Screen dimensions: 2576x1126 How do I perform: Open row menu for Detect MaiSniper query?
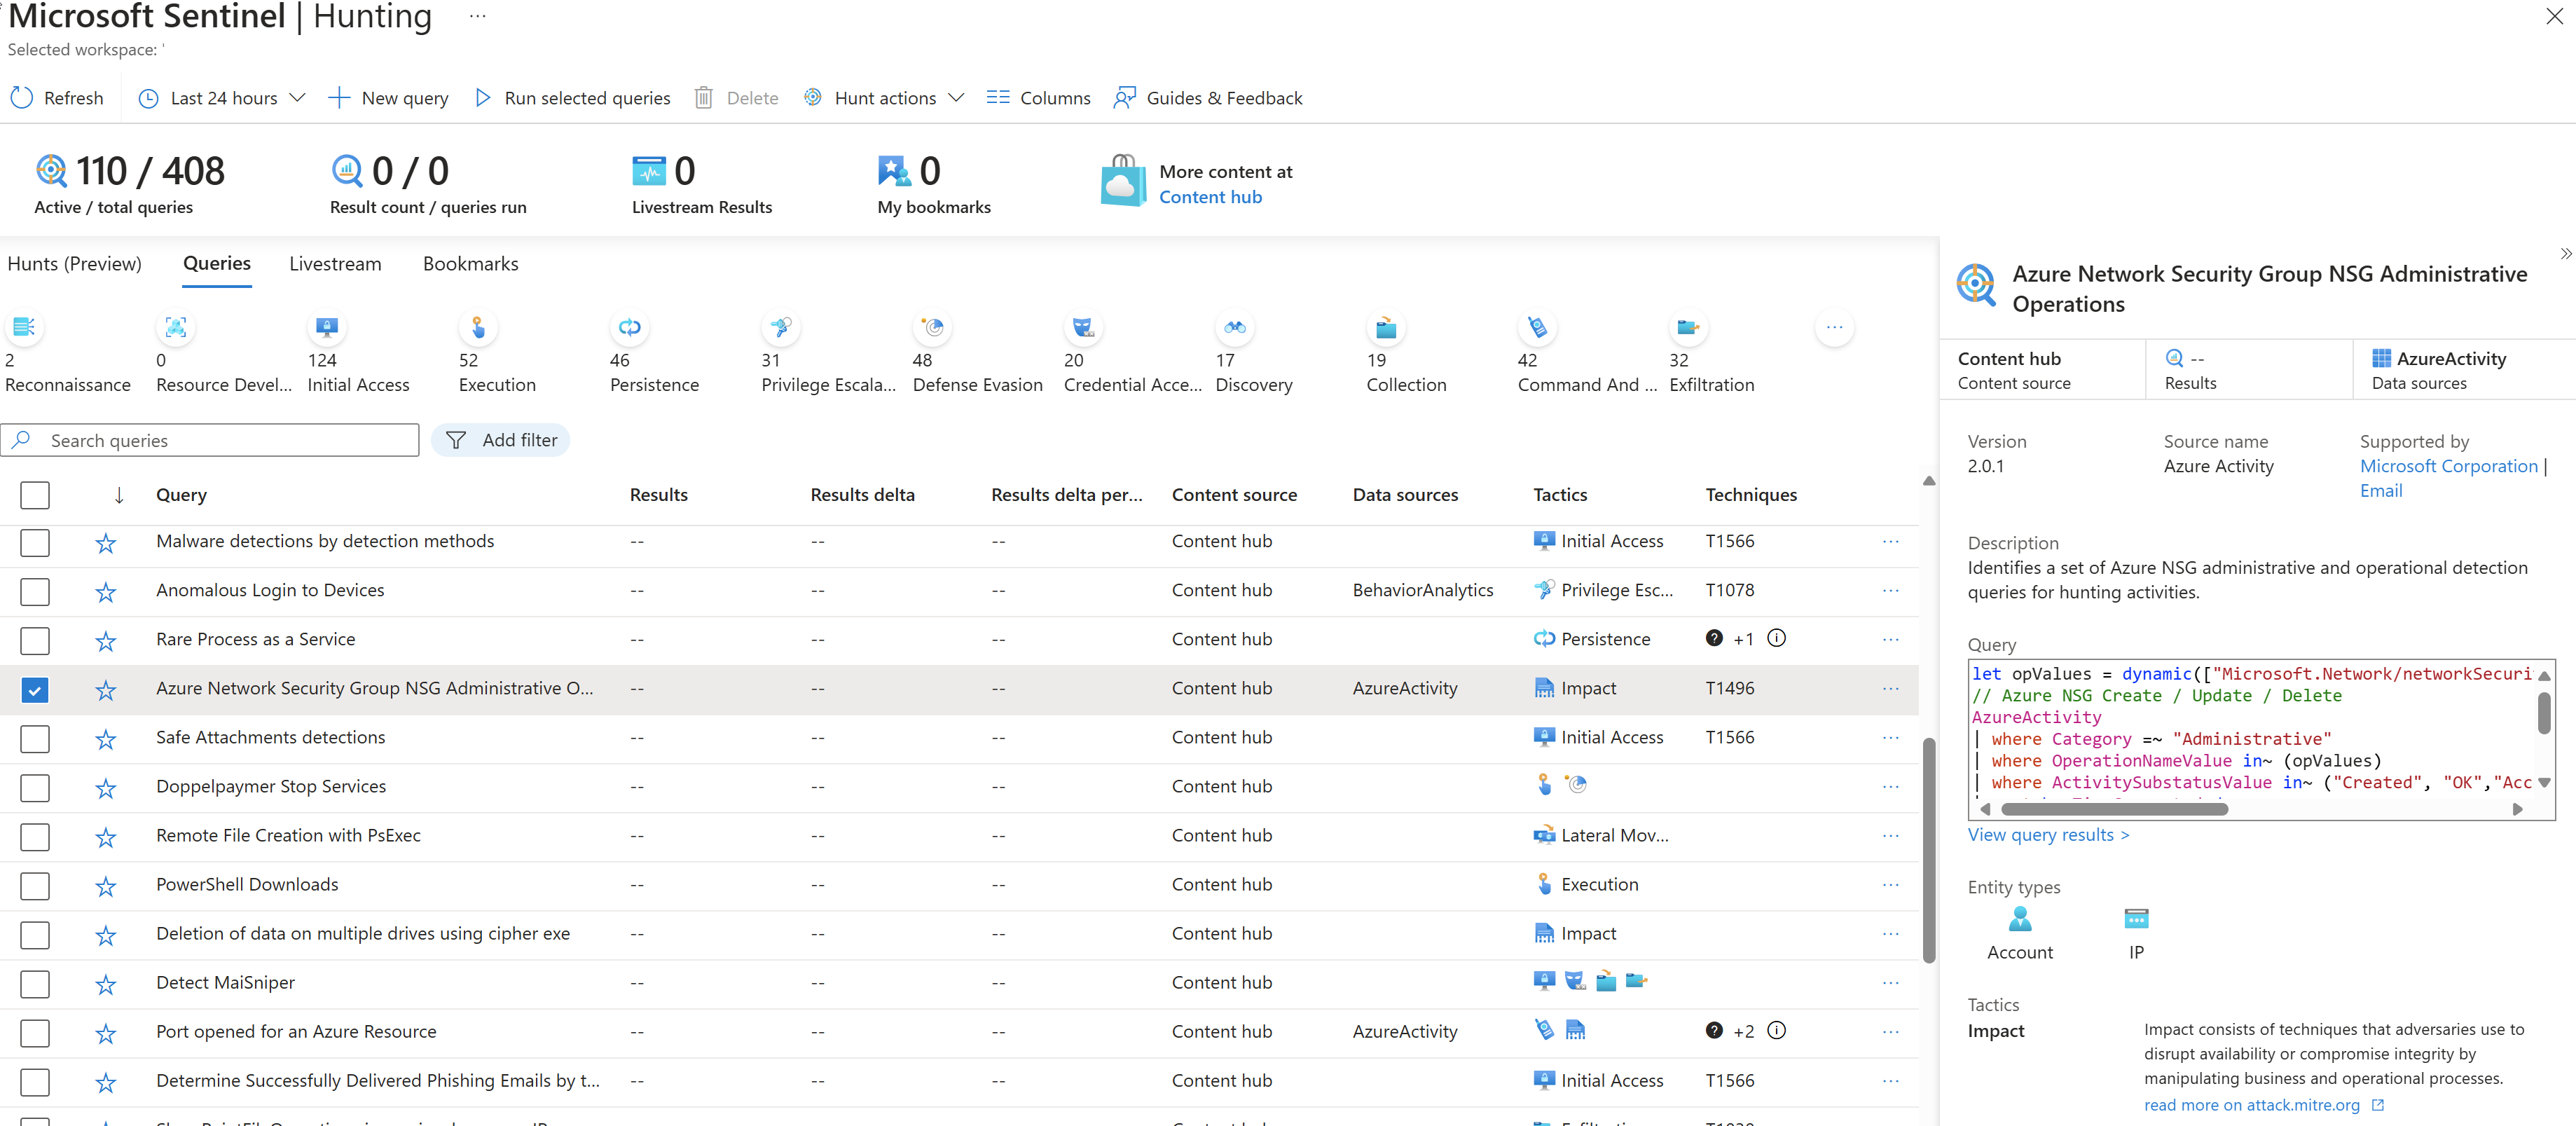(1890, 982)
